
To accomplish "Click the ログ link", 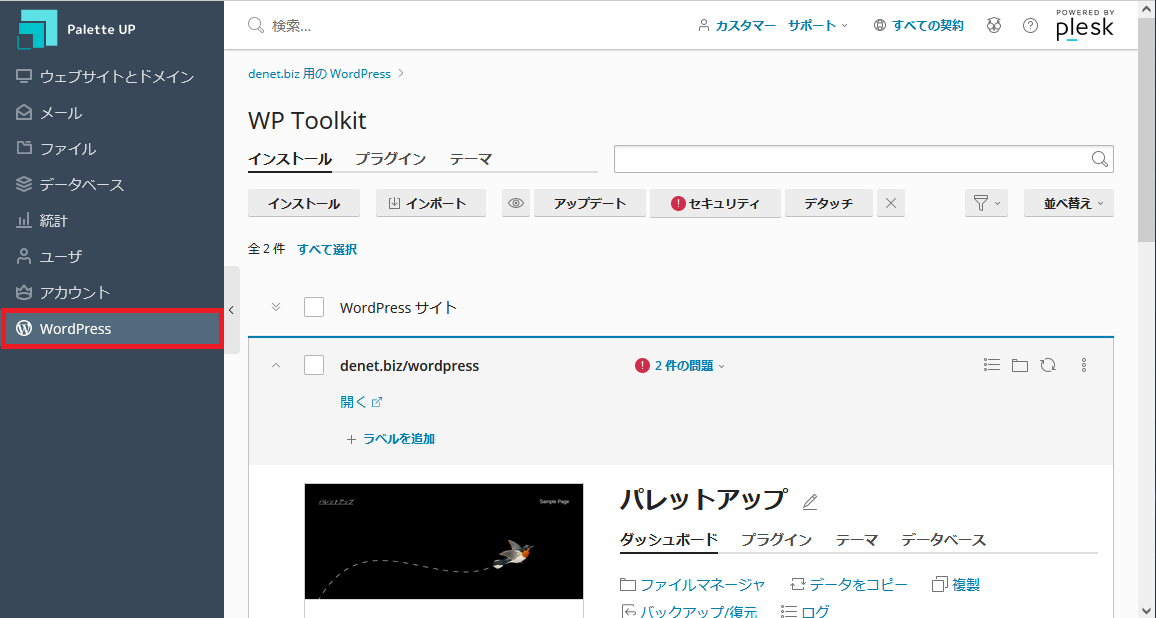I will click(x=805, y=611).
